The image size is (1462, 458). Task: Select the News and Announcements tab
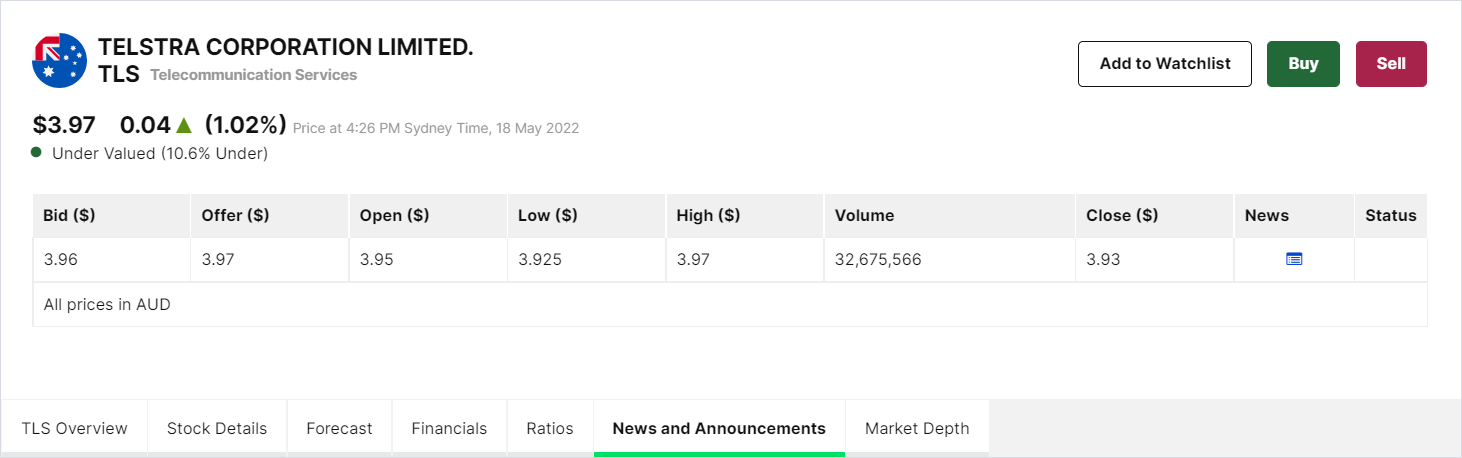point(719,428)
